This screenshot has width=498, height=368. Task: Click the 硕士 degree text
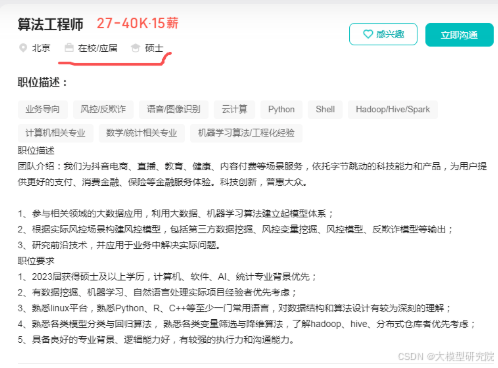154,48
